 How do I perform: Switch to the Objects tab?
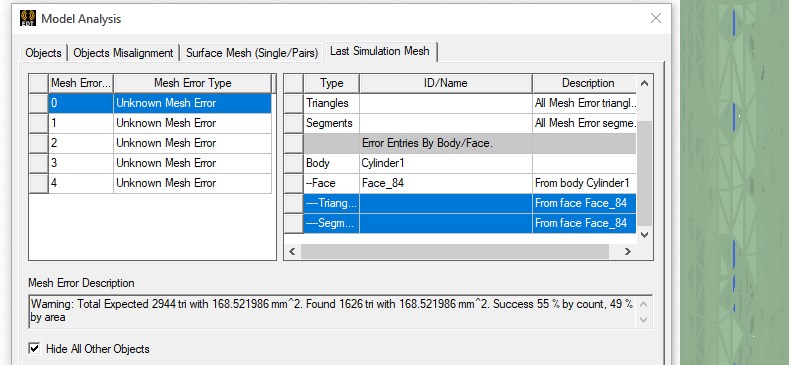click(43, 53)
